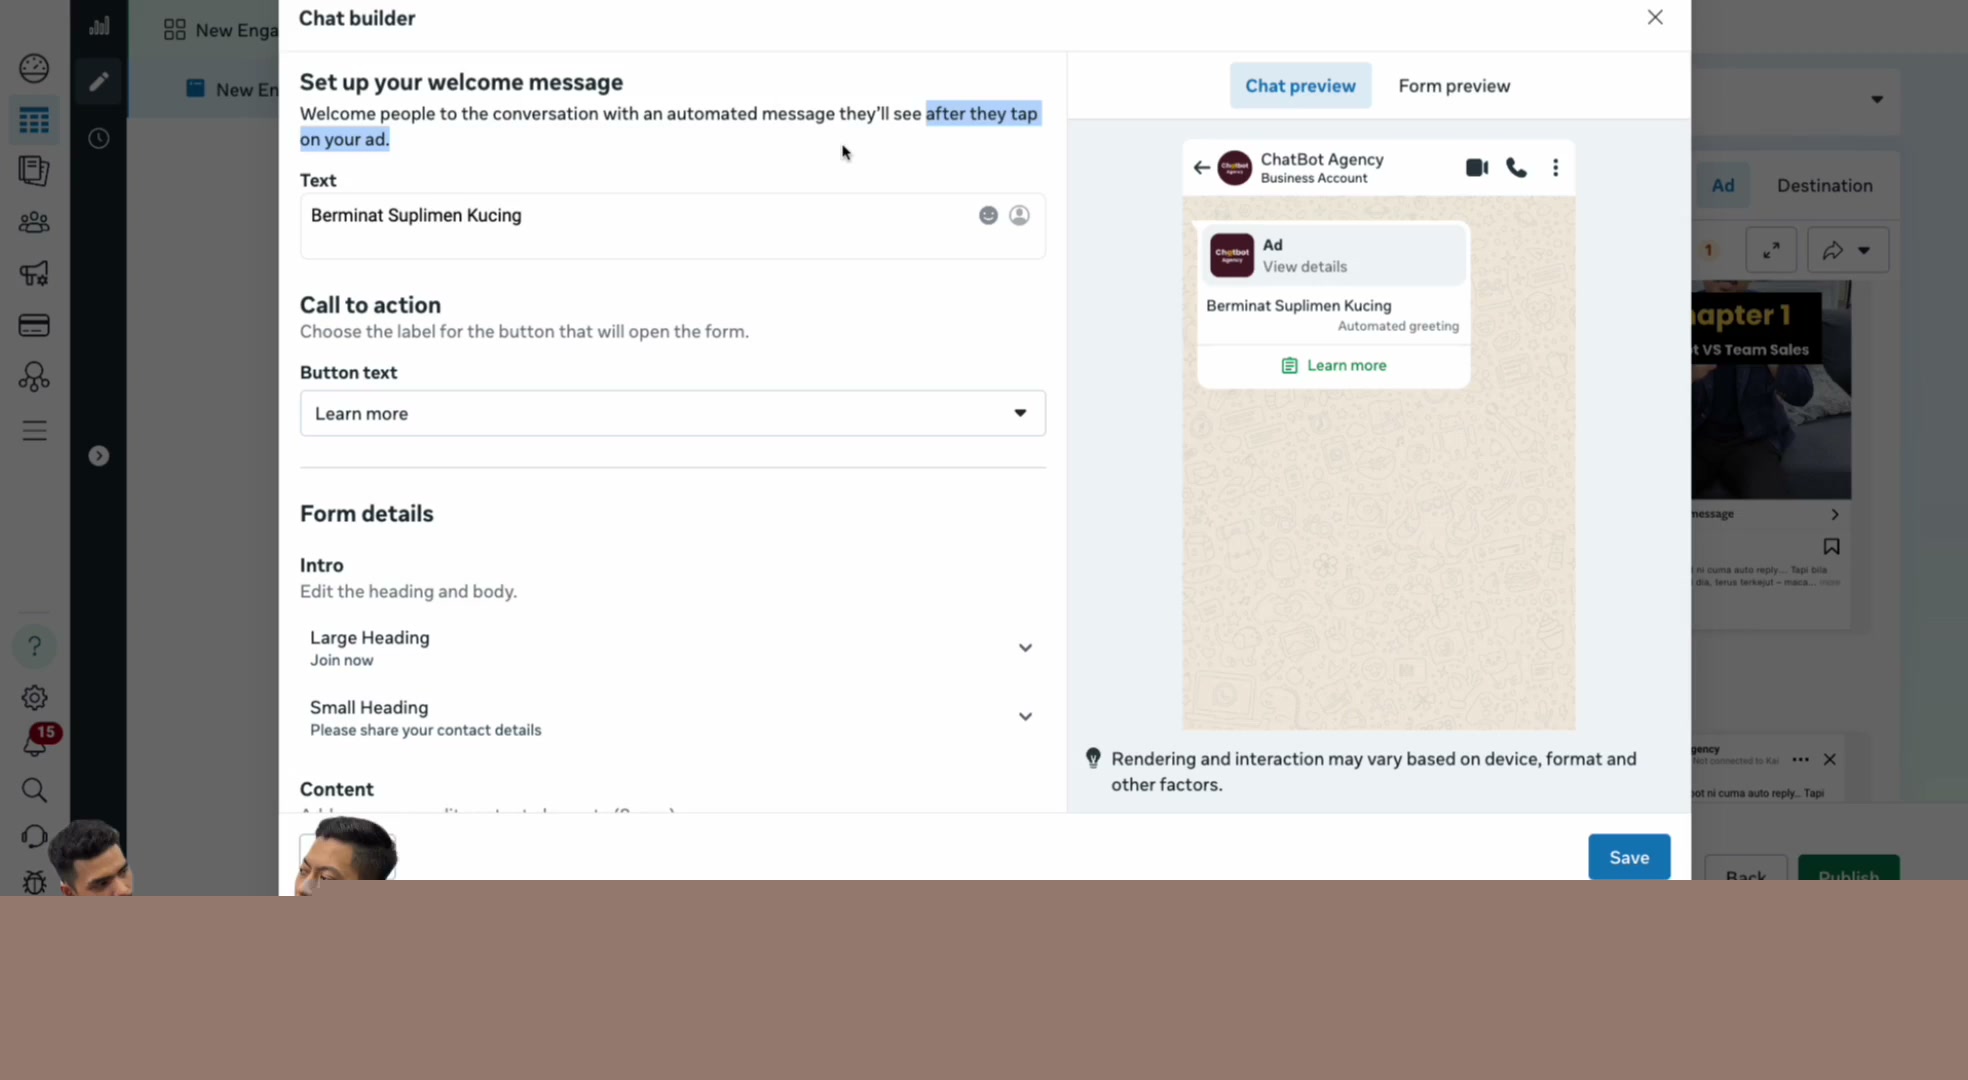Expand the dark panel with arrow toggle
This screenshot has width=1968, height=1080.
pos(98,456)
